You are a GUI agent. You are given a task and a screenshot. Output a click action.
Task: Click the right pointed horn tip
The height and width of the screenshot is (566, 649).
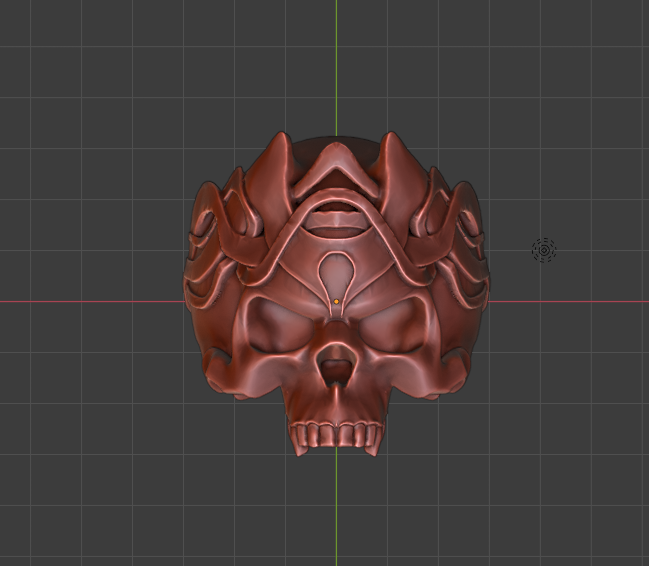tap(391, 140)
